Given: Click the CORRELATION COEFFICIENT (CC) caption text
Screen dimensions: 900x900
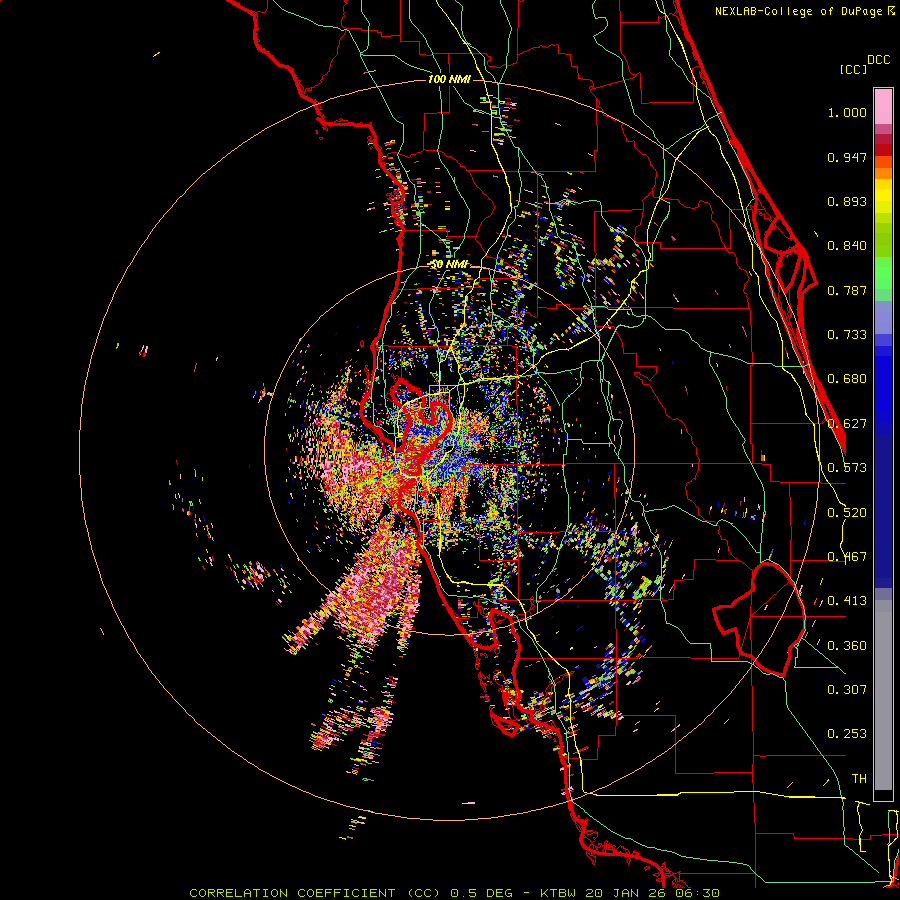Looking at the screenshot, I should click(314, 893).
